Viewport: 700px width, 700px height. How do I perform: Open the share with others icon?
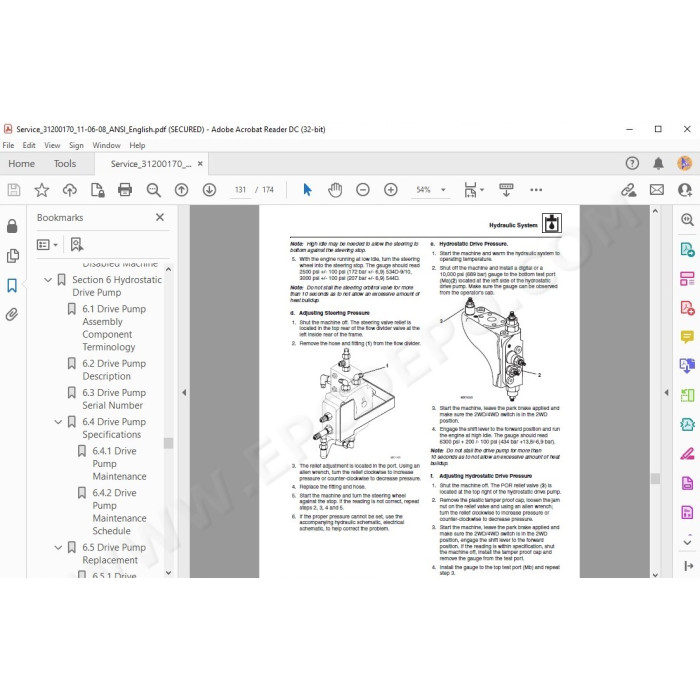685,190
